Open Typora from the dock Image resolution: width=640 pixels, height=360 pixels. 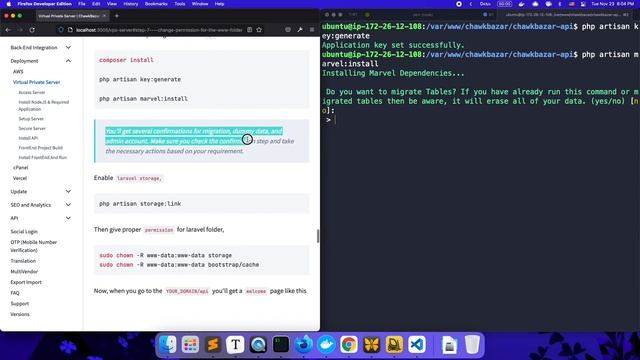236,344
